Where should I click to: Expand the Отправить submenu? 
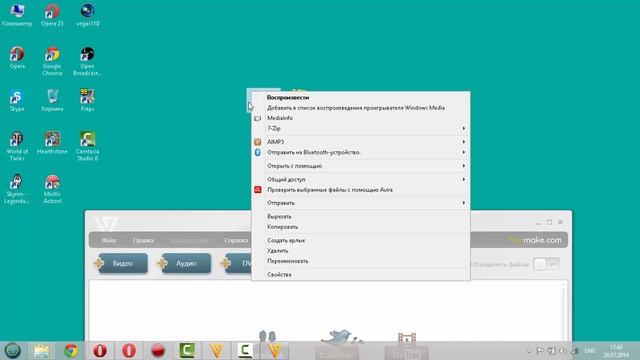click(361, 203)
